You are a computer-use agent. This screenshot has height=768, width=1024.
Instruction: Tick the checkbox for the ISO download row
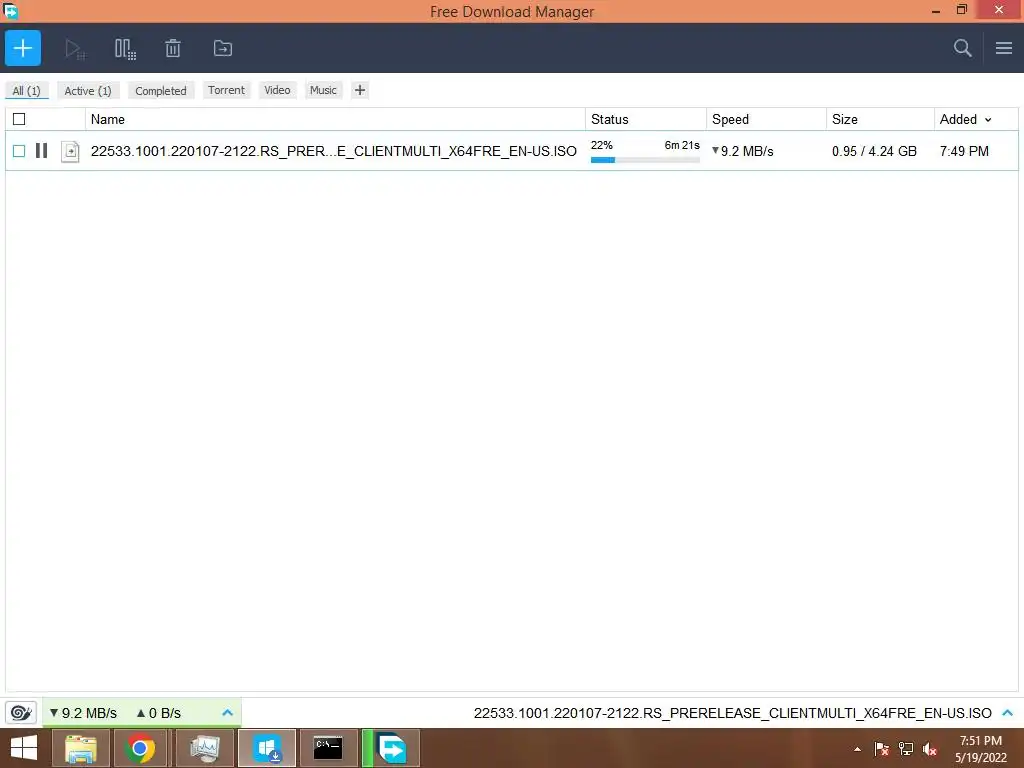tap(19, 151)
